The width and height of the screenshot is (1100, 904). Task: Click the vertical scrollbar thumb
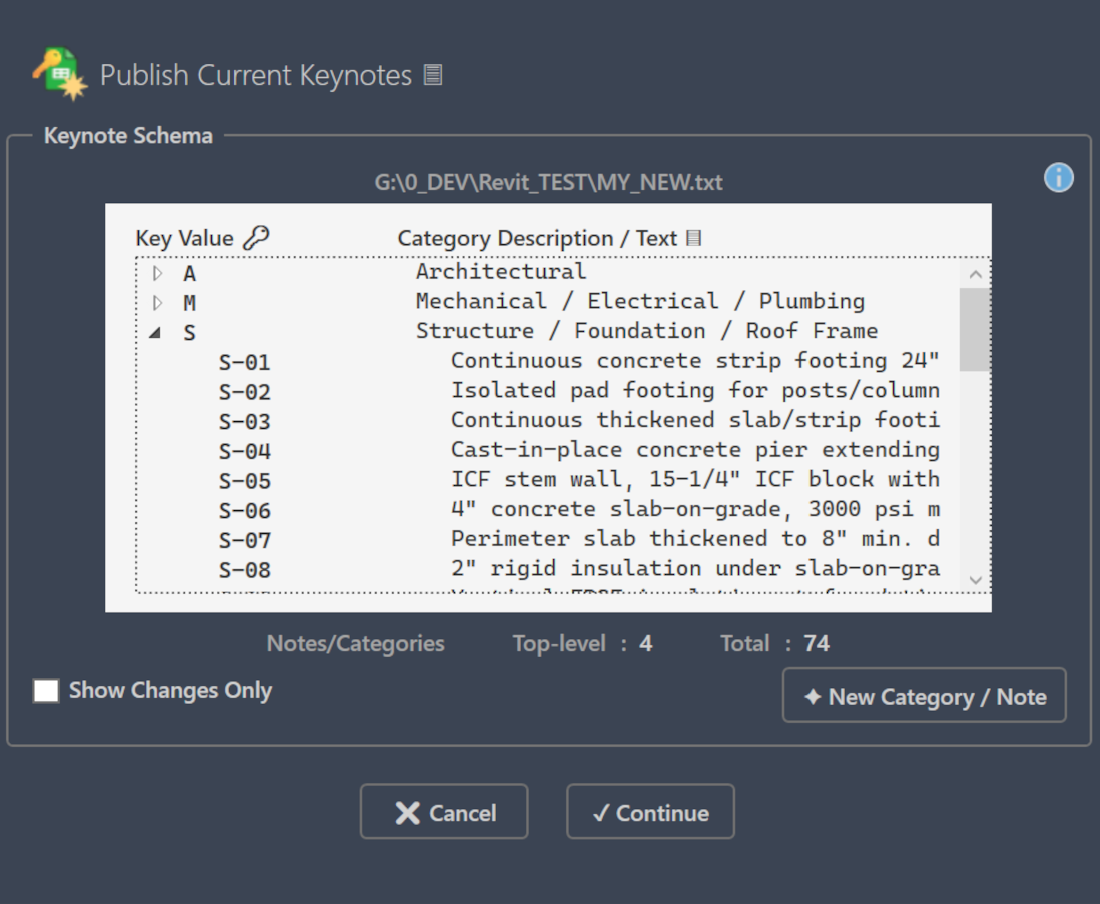pos(975,330)
